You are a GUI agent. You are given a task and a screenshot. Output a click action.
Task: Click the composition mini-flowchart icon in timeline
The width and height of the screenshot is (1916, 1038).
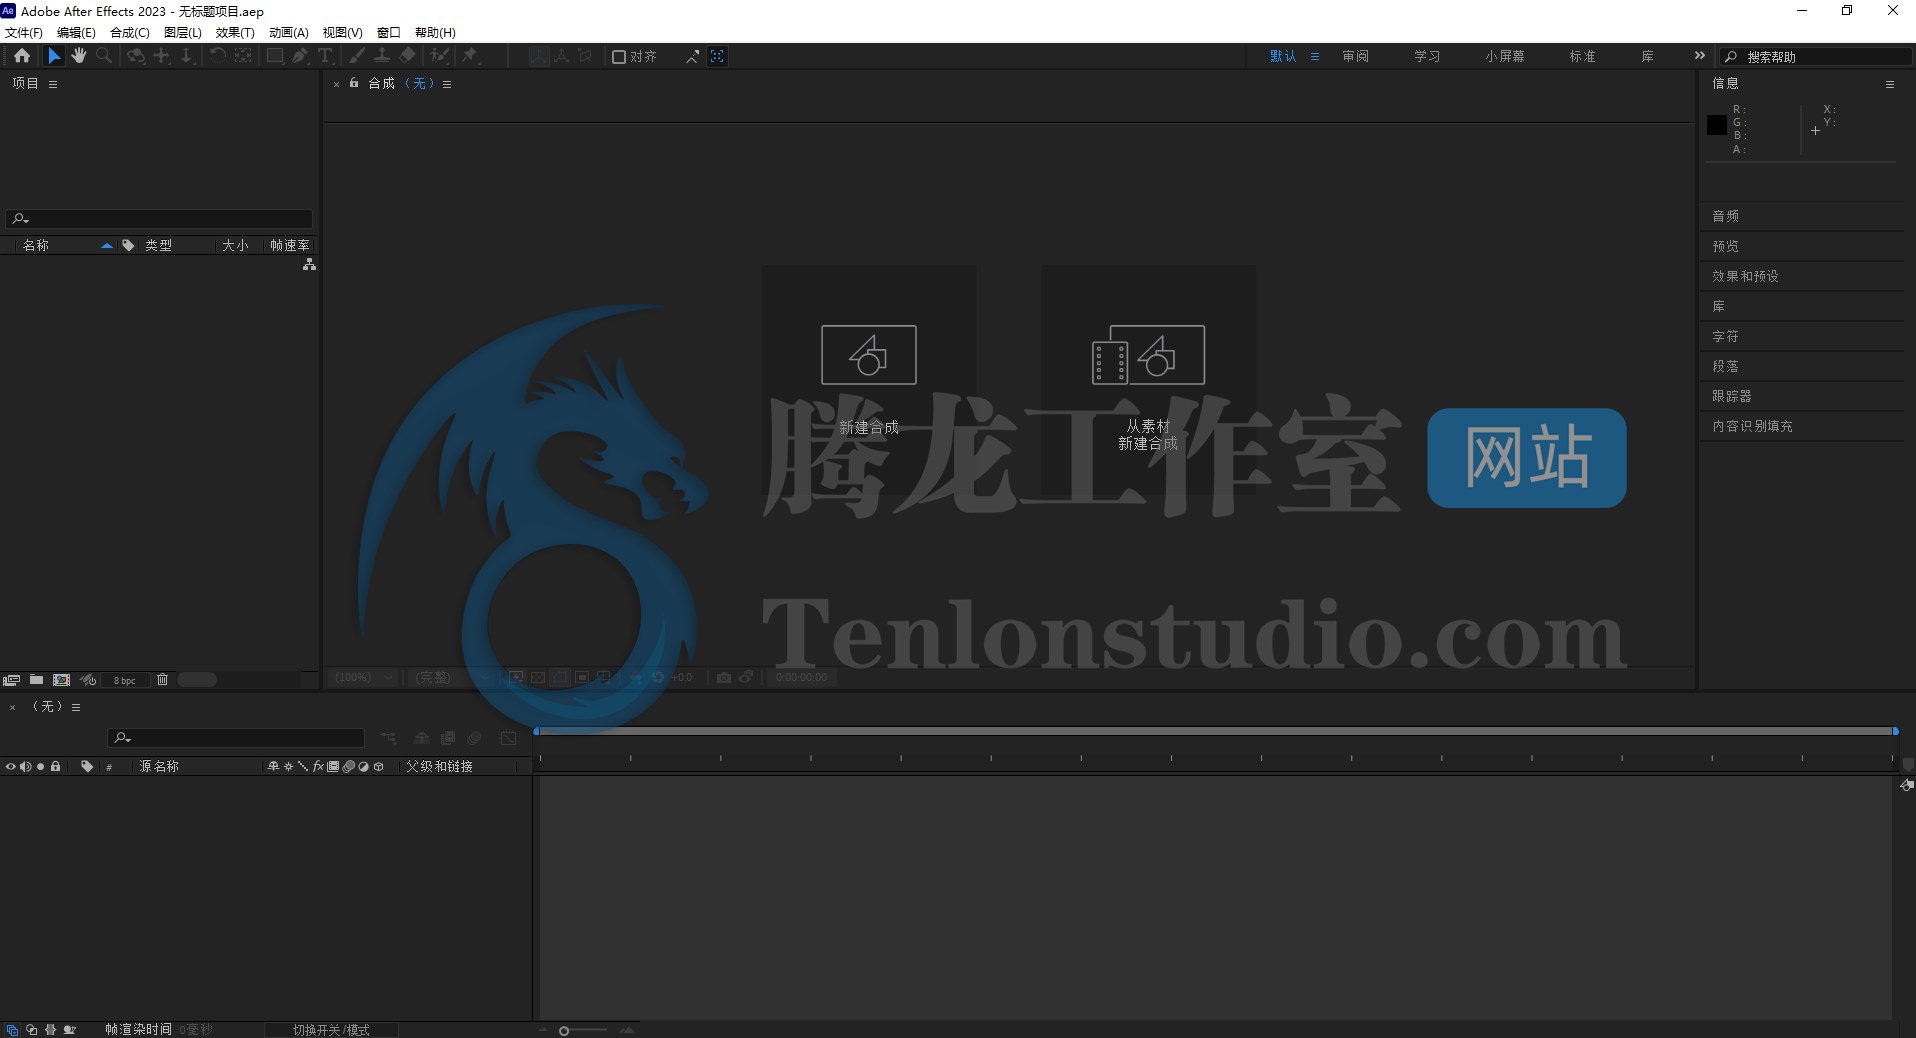click(389, 738)
